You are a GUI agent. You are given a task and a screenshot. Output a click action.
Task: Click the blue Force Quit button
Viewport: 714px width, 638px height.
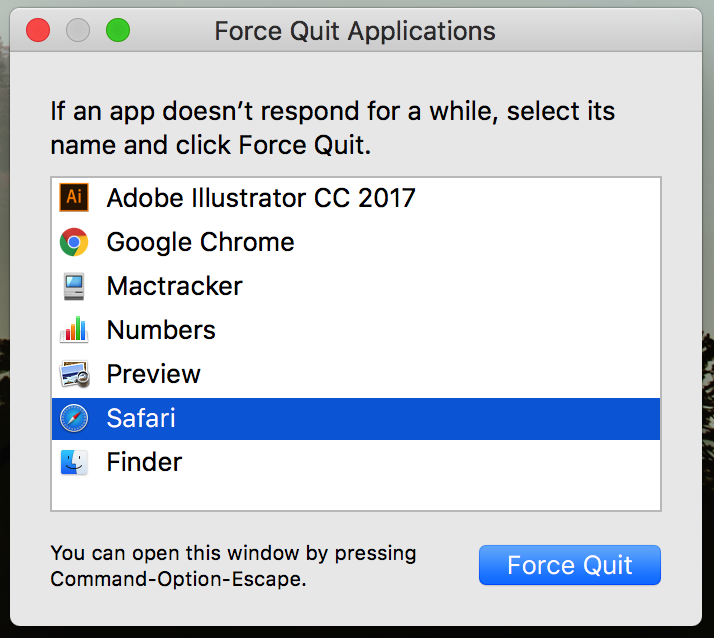coord(570,565)
